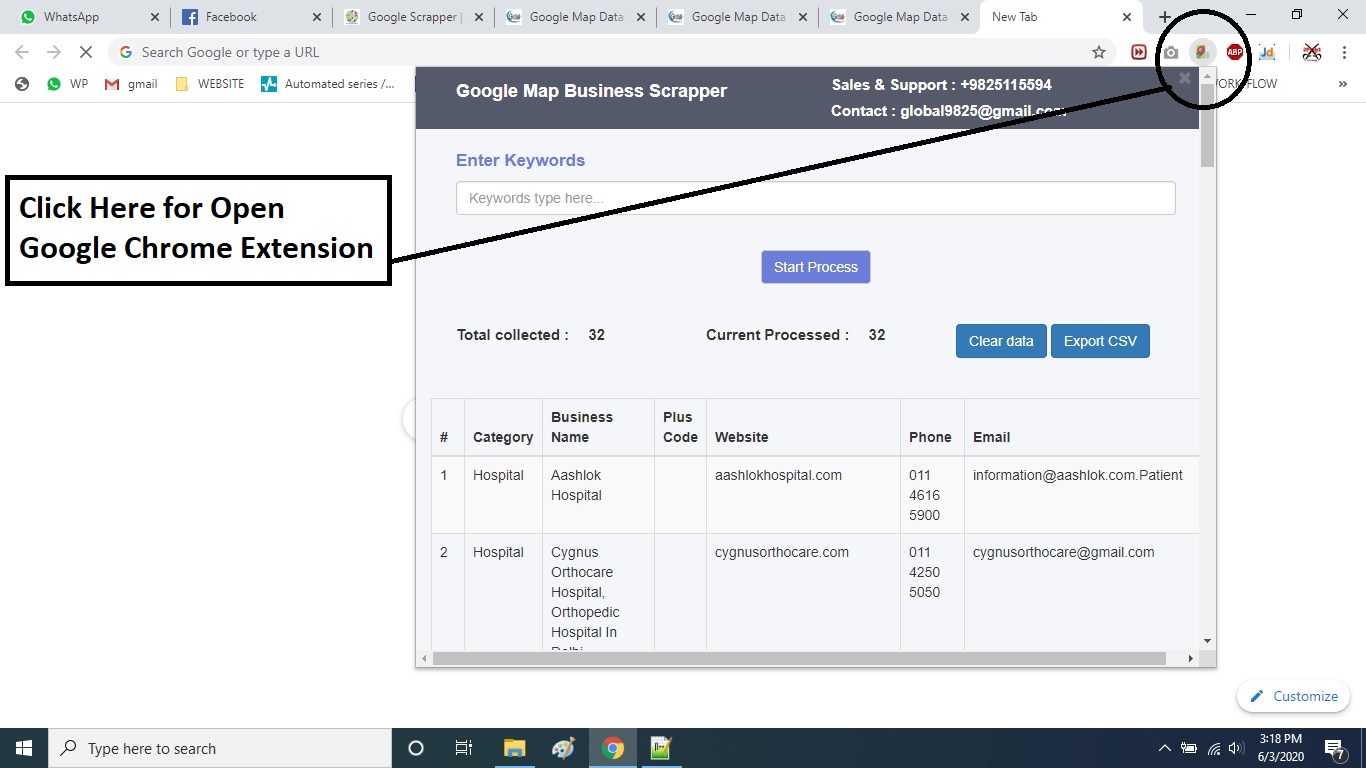Click the red fast-forward extension icon
1366x768 pixels.
(x=1139, y=52)
